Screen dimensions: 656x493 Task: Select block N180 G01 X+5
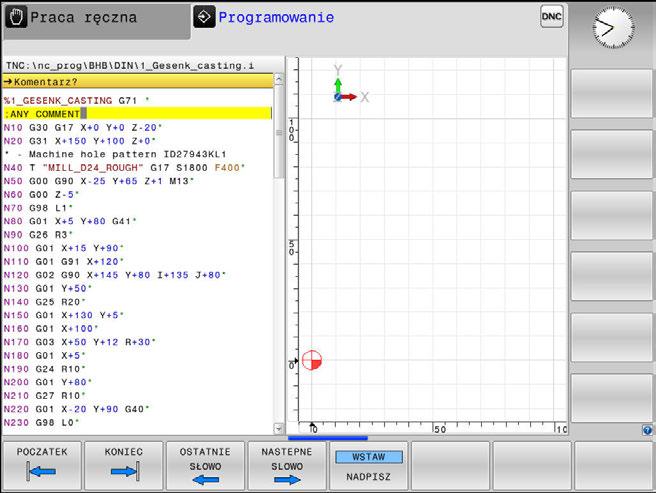(x=44, y=355)
